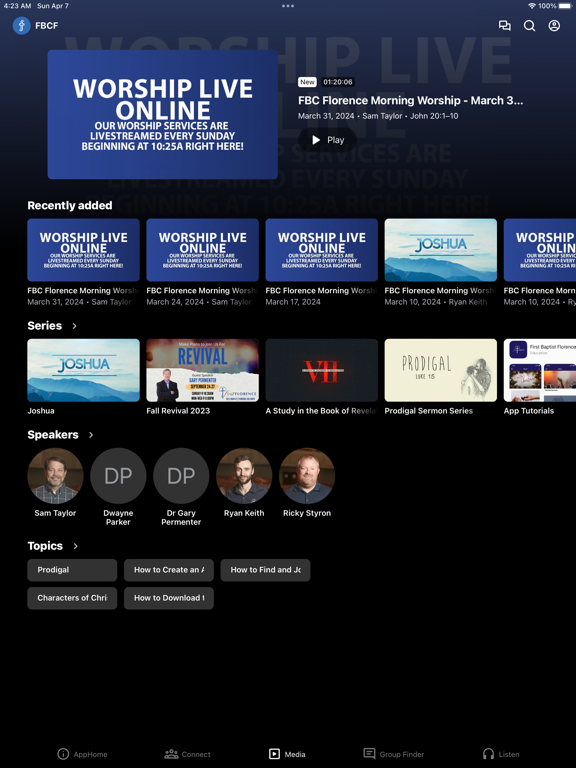
Task: Open the search magnifier icon
Action: [529, 25]
